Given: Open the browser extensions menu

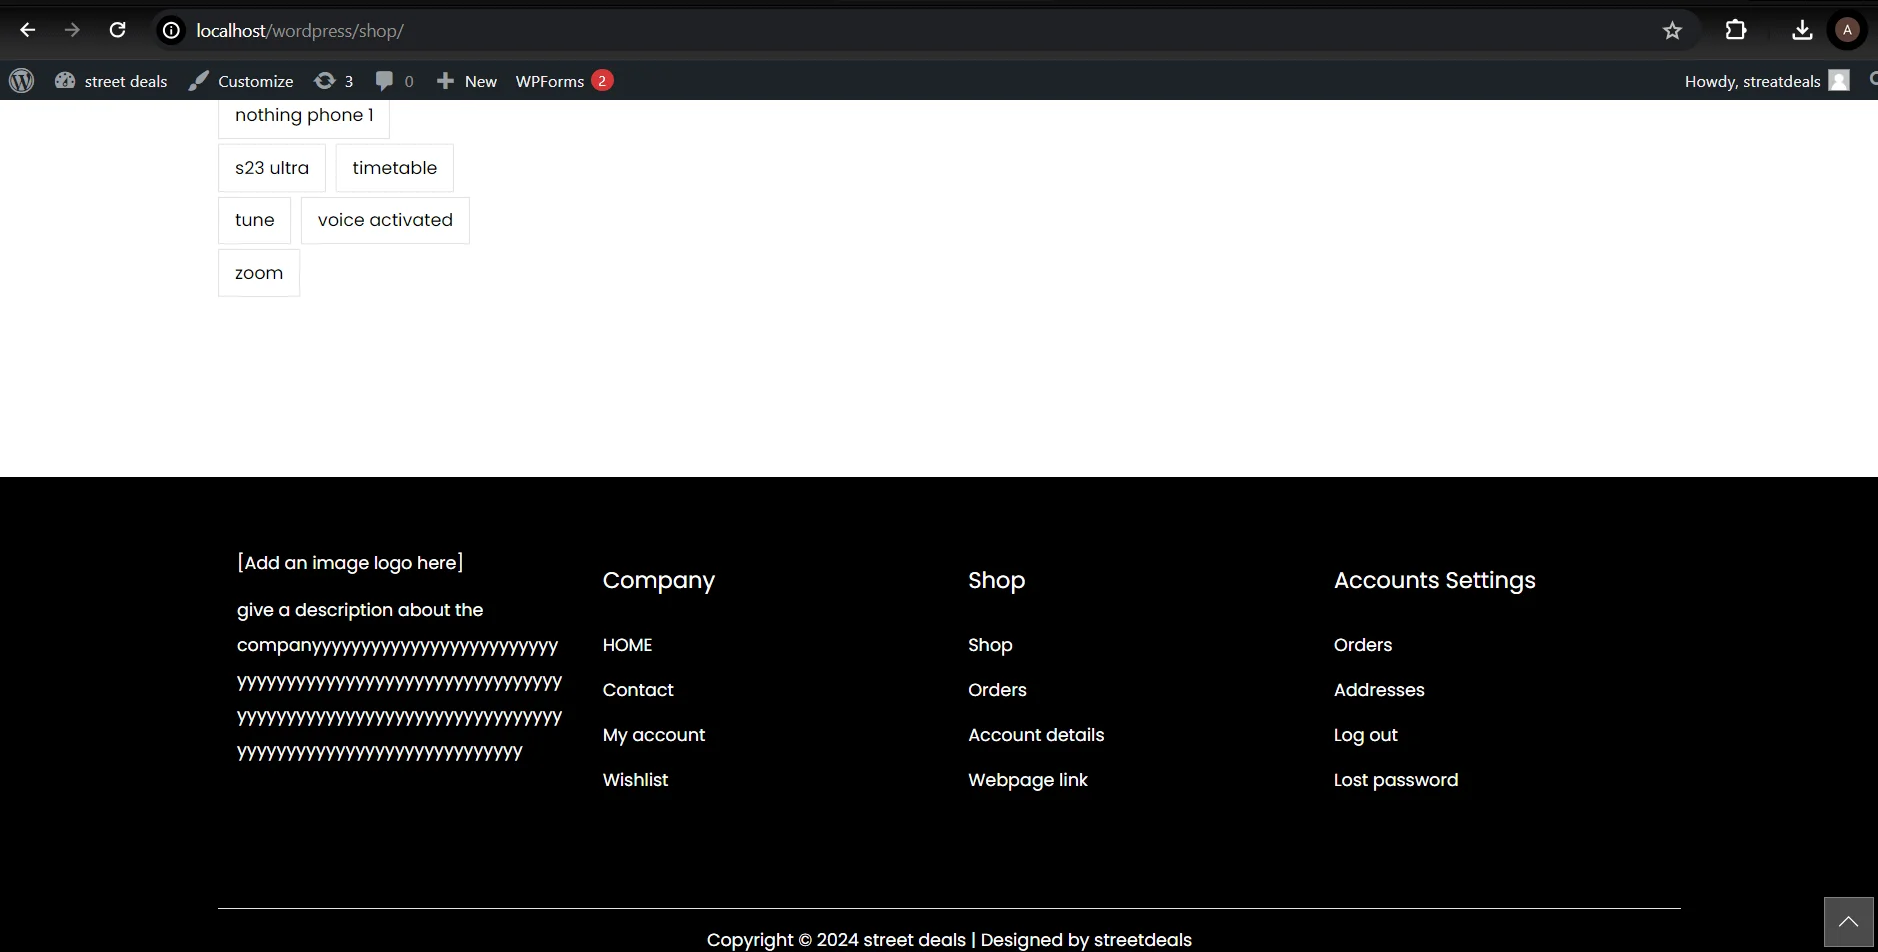Looking at the screenshot, I should (x=1736, y=30).
